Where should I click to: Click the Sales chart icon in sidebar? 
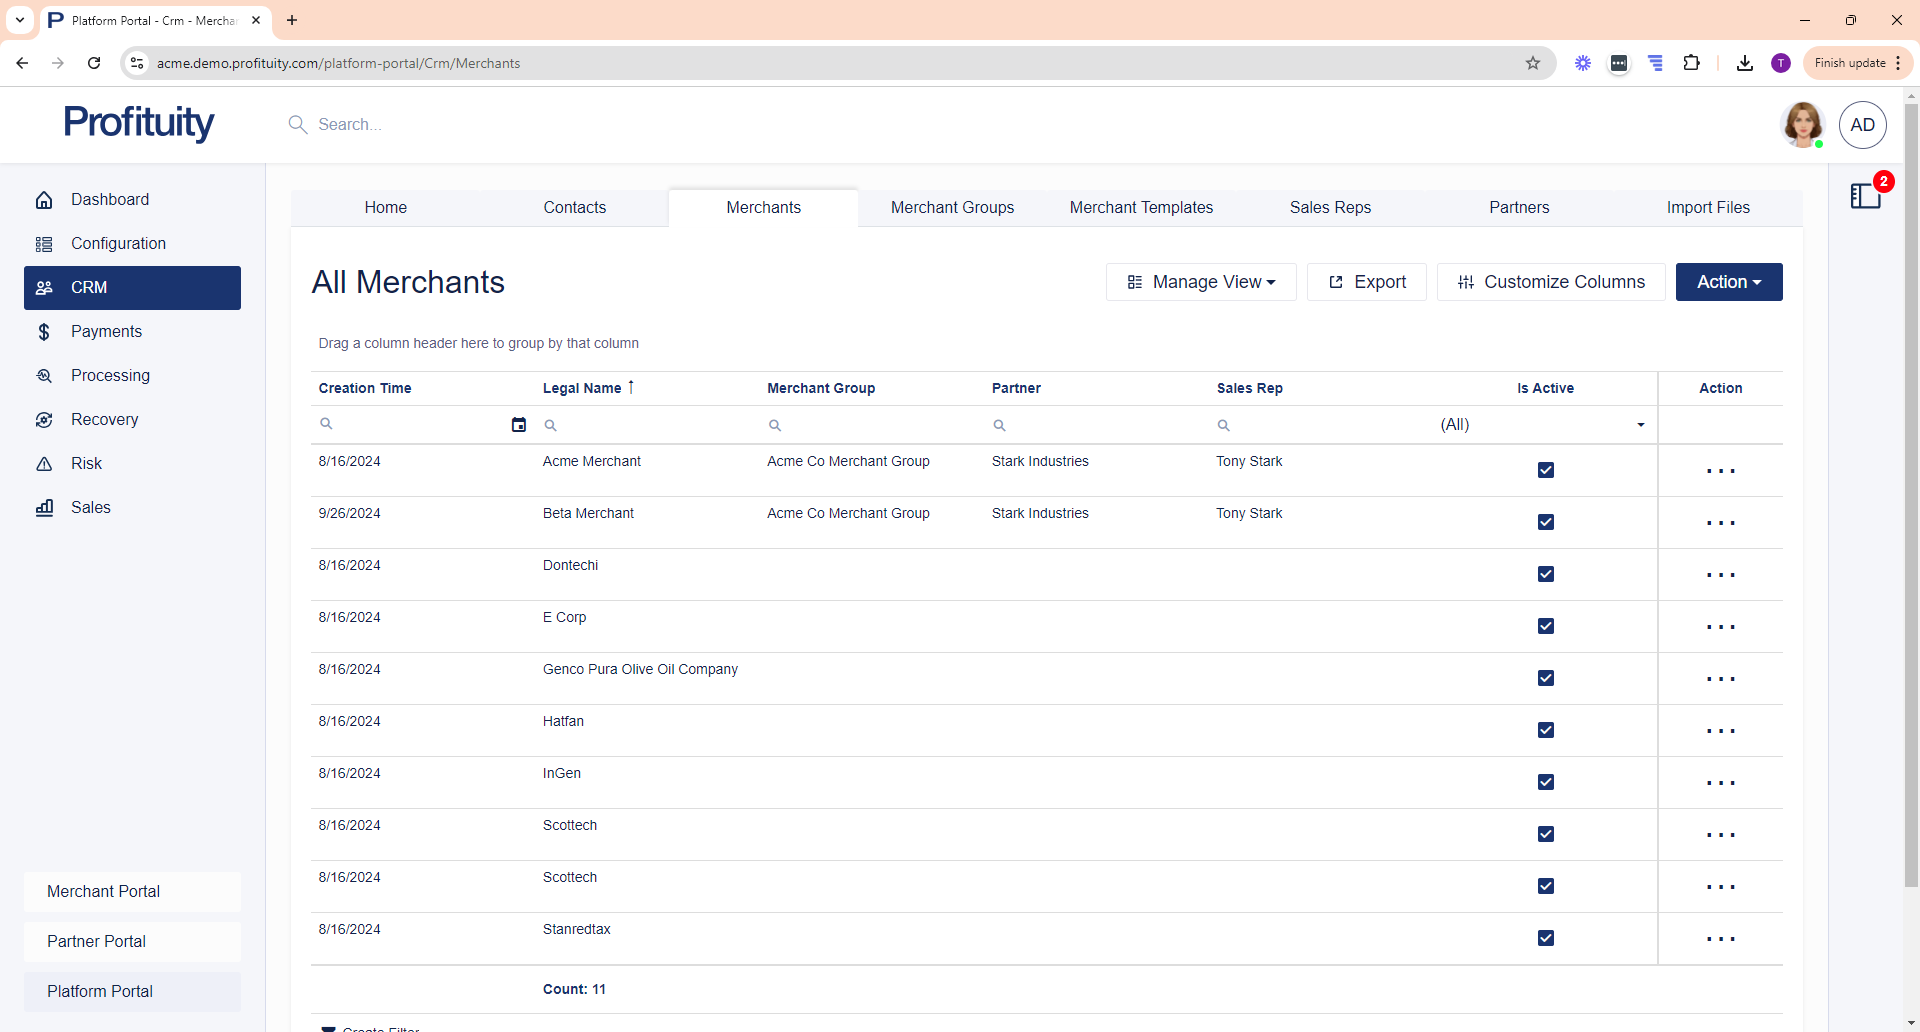(x=44, y=508)
